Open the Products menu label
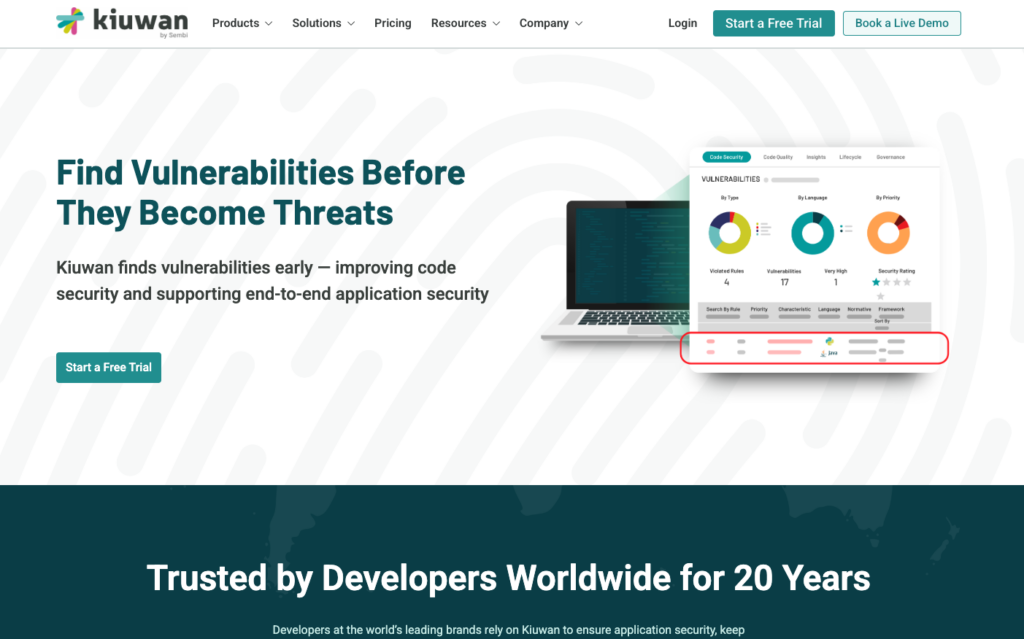Viewport: 1024px width, 639px height. [x=235, y=23]
